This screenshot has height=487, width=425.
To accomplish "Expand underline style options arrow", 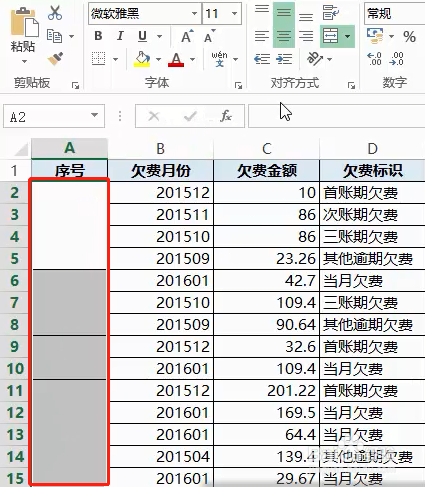I will click(160, 36).
